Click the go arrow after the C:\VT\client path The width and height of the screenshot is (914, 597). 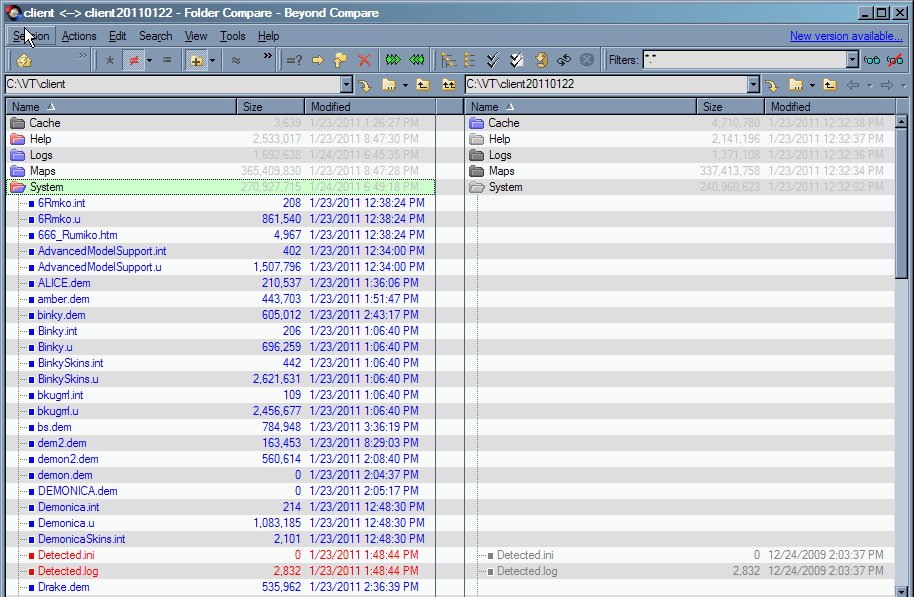pos(365,86)
